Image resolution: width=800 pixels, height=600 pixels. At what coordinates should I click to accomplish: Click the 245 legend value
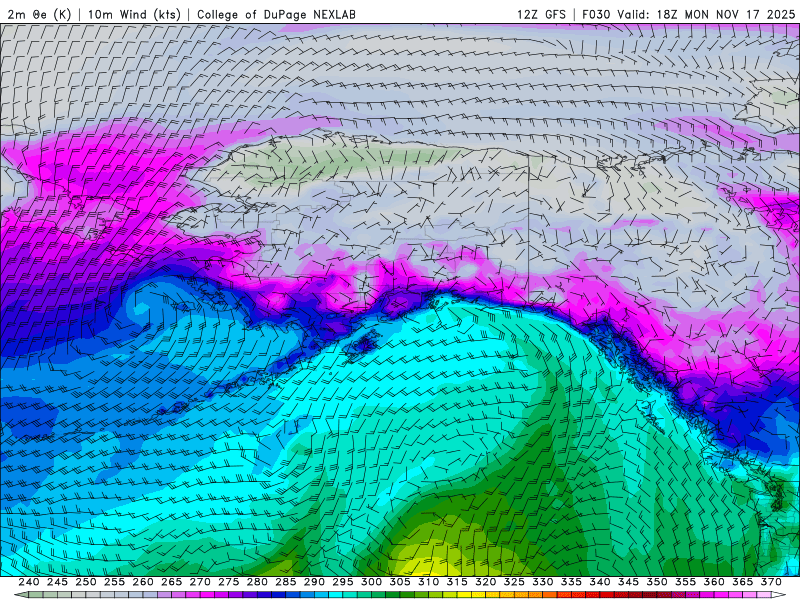pyautogui.click(x=57, y=582)
